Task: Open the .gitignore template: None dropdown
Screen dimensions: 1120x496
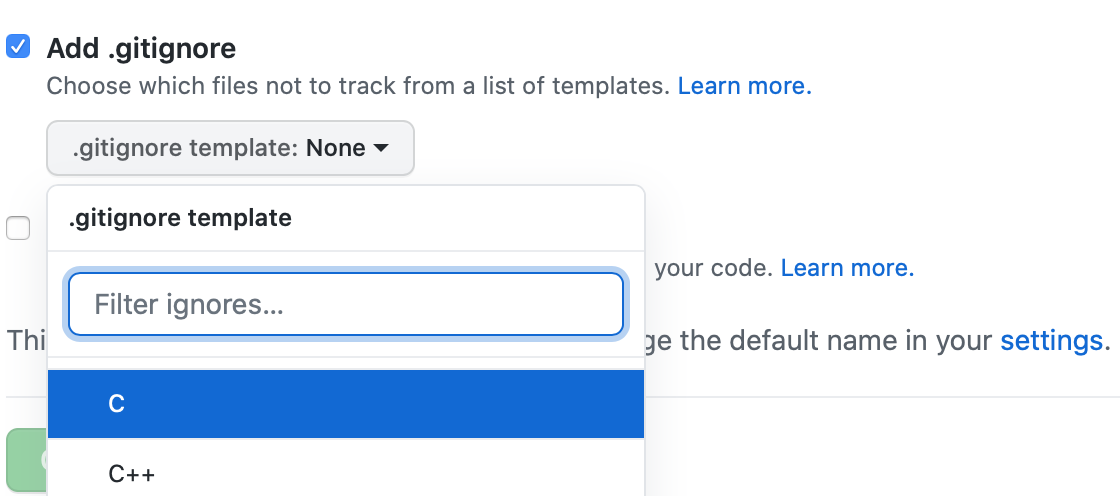Action: pos(230,149)
